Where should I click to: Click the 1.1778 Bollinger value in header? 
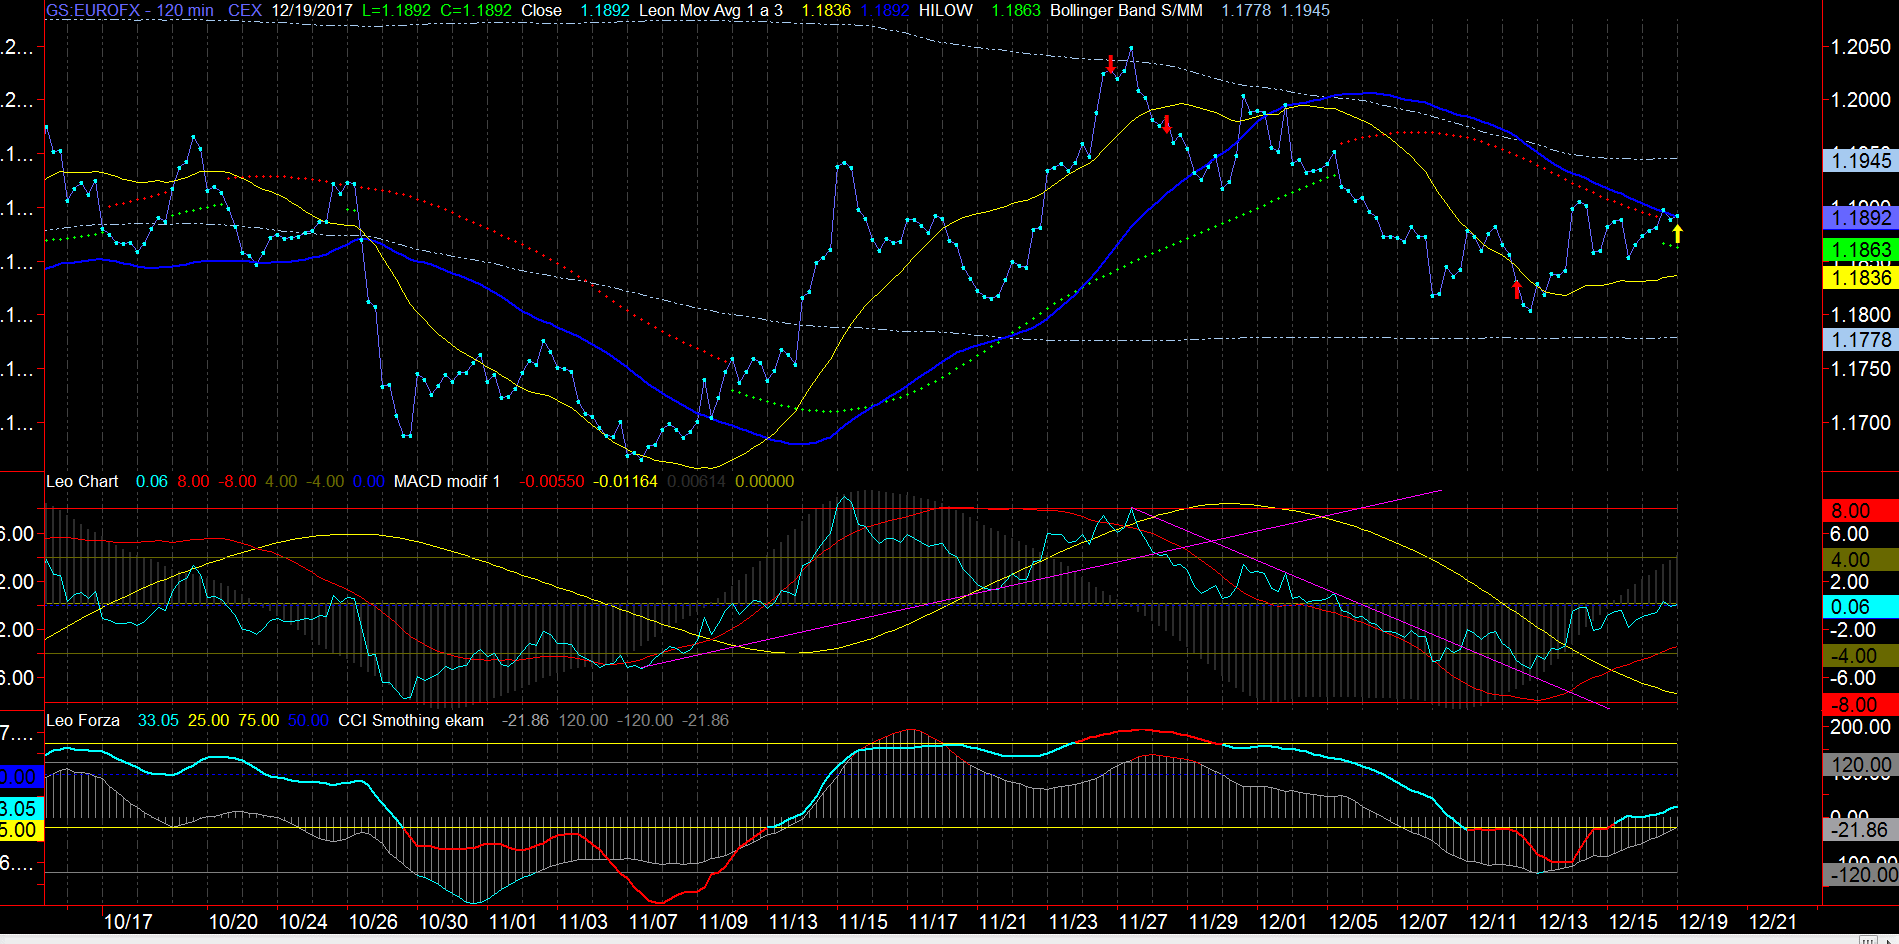point(1246,10)
